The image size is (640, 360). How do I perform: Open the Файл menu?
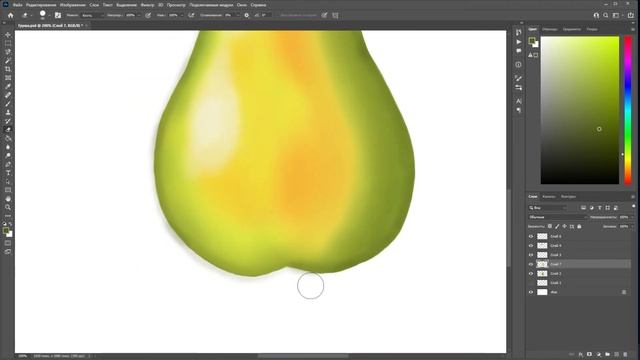coord(18,5)
